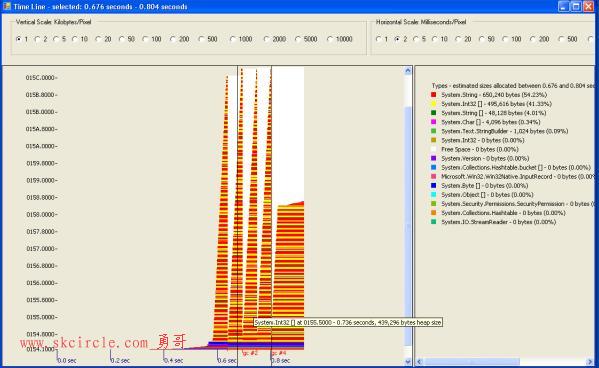Image resolution: width=599 pixels, height=368 pixels.
Task: Click the 0.6 sec time axis tick
Action: point(227,360)
